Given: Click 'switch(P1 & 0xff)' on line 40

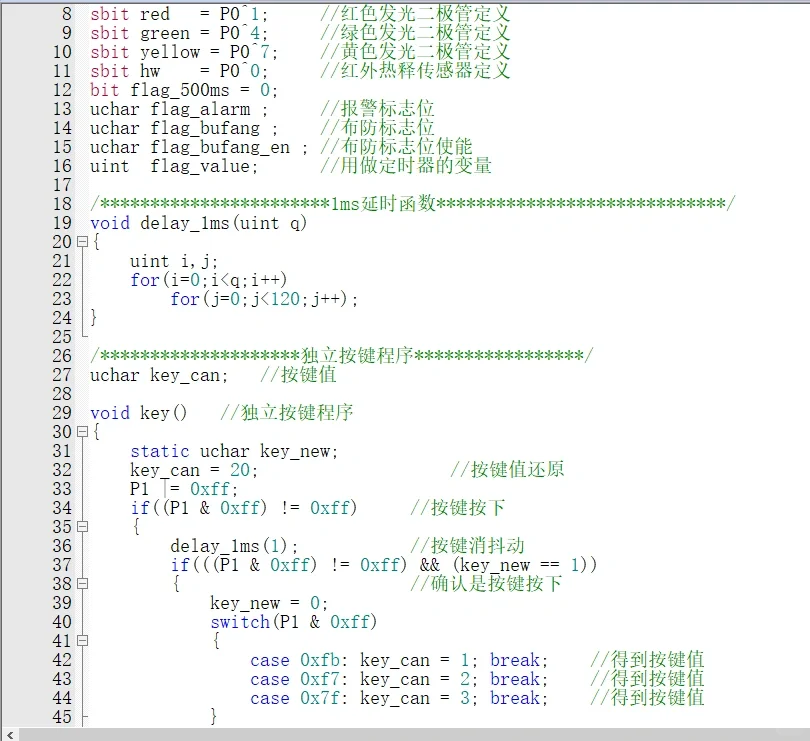Looking at the screenshot, I should pyautogui.click(x=293, y=622).
